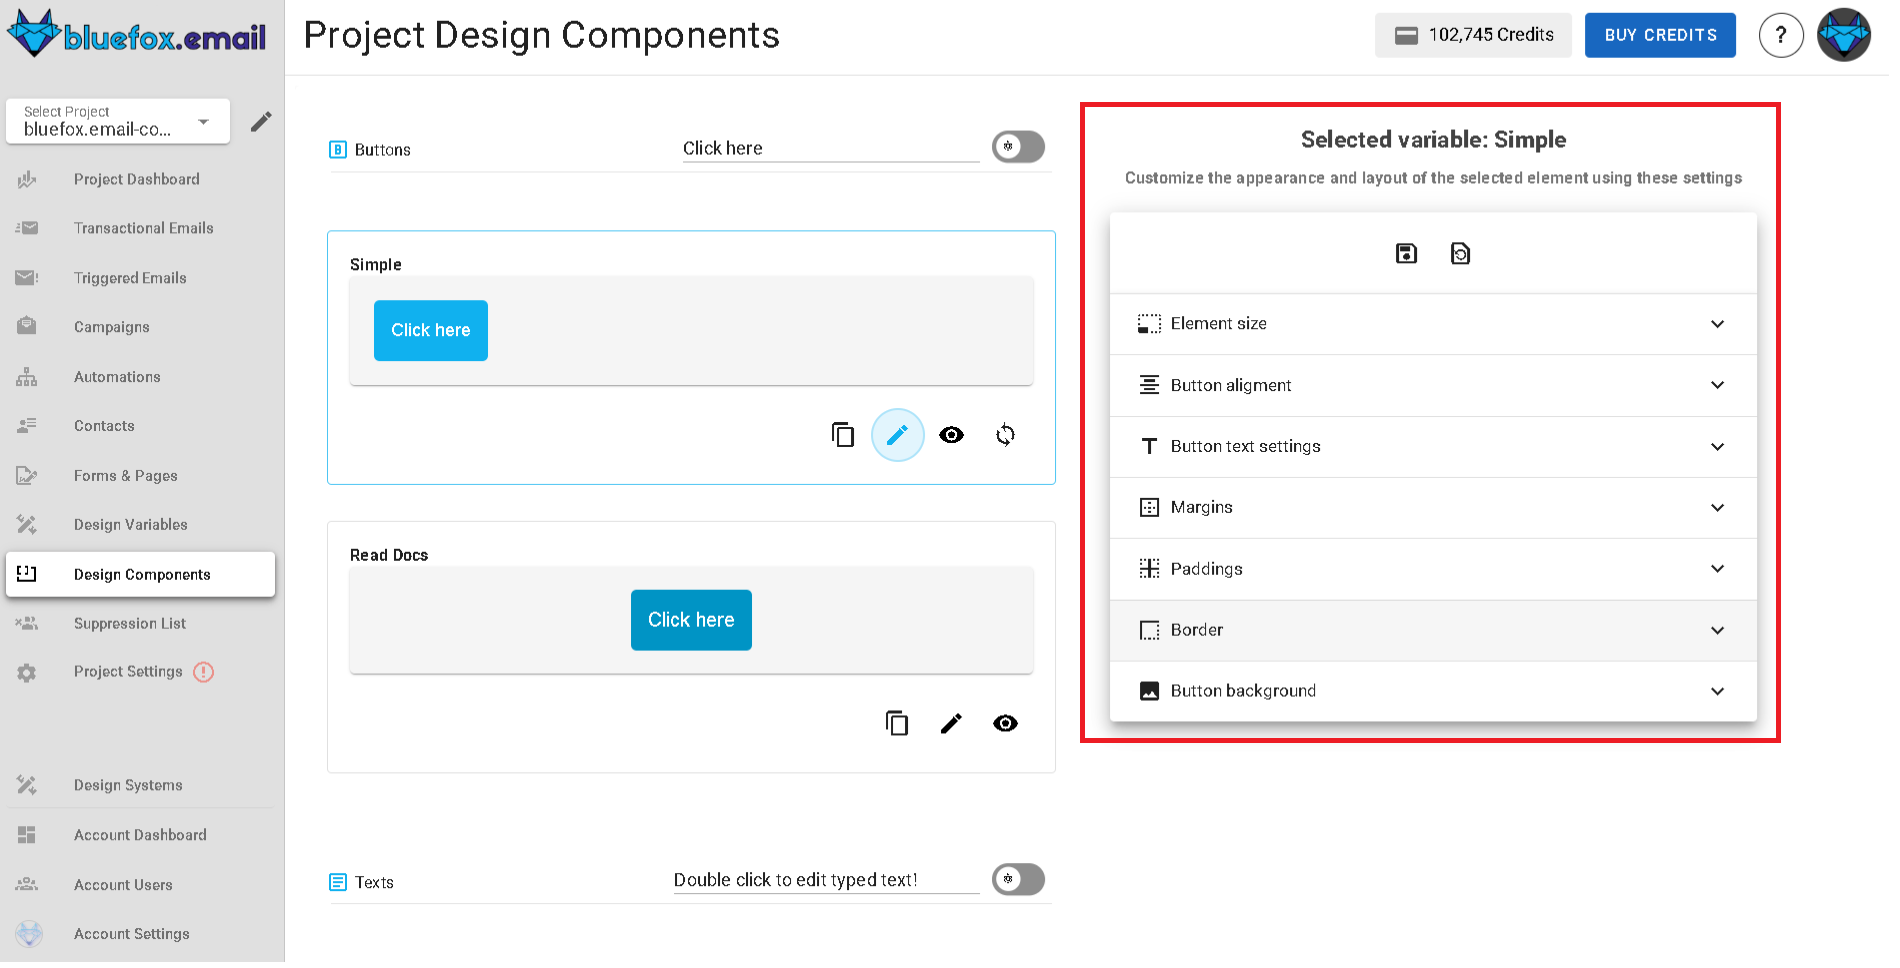Expand Button background section
Image resolution: width=1900 pixels, height=968 pixels.
coord(1433,692)
